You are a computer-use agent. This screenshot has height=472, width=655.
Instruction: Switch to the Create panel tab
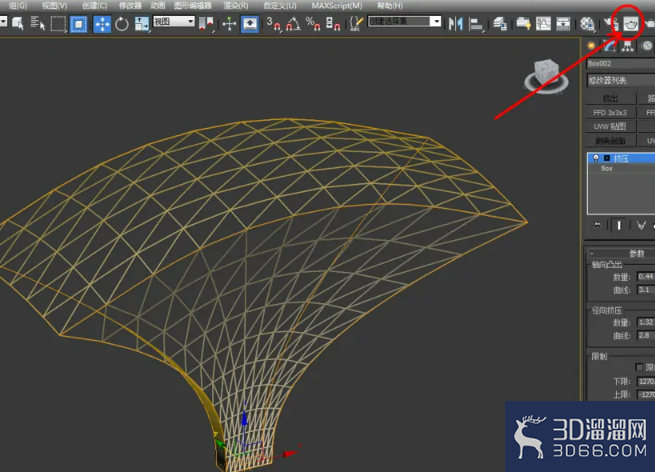click(x=591, y=46)
